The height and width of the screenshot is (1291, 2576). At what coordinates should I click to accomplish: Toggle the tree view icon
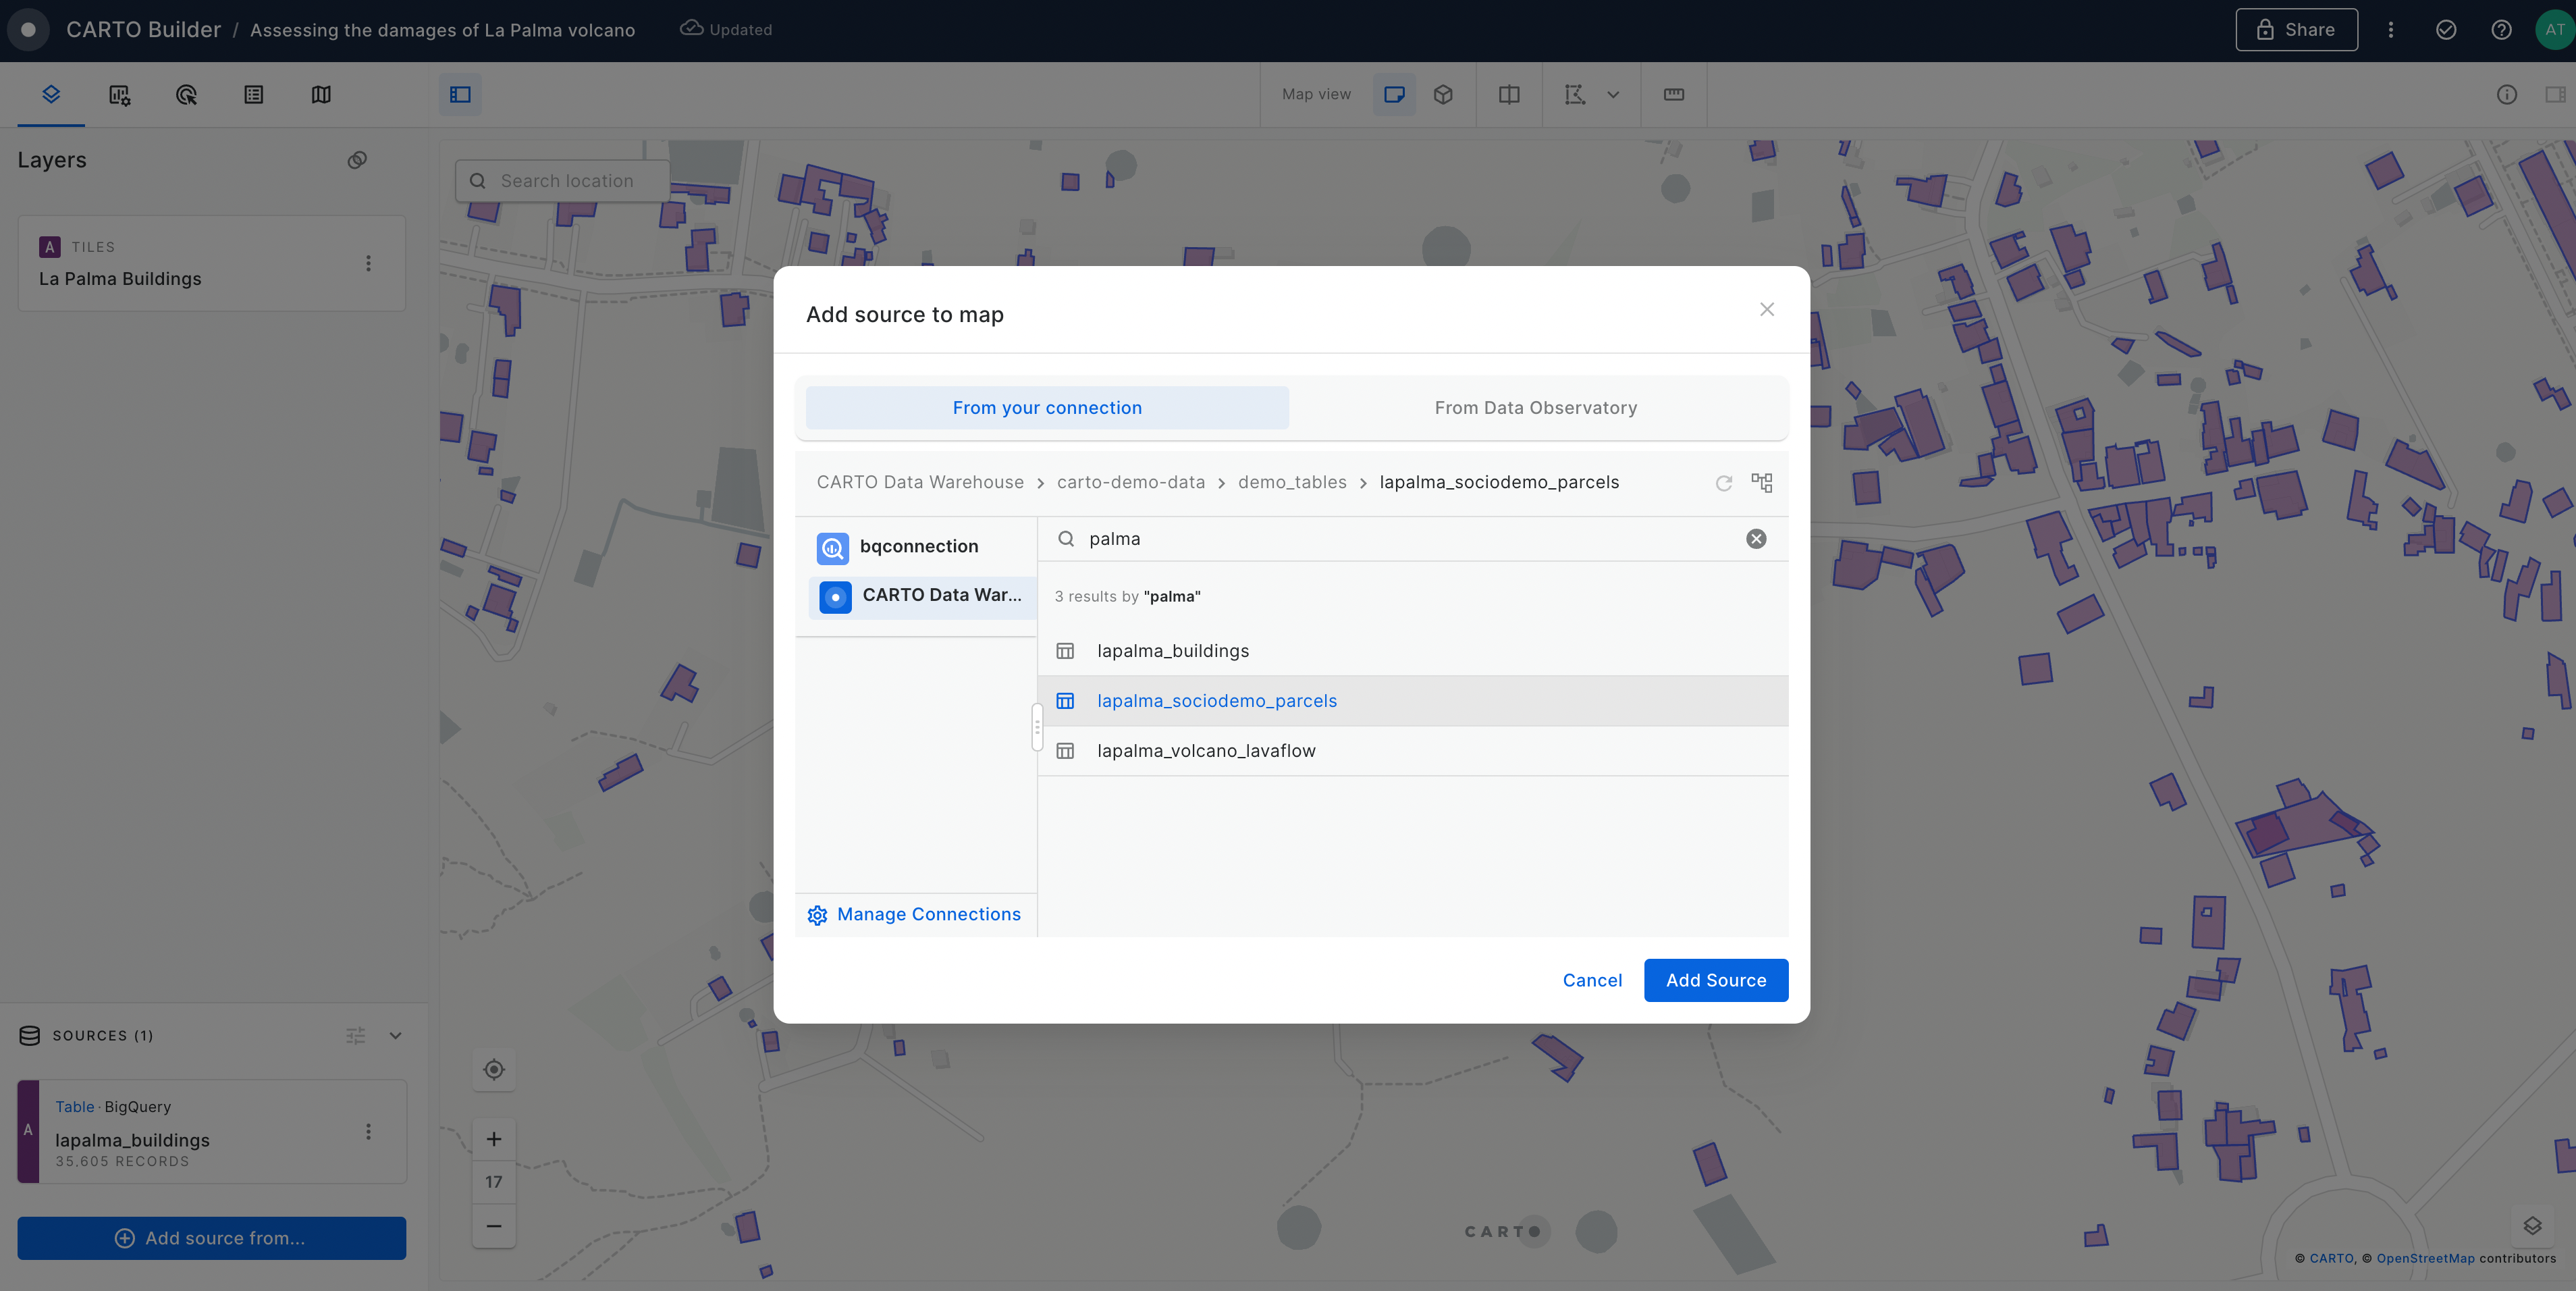point(1762,483)
